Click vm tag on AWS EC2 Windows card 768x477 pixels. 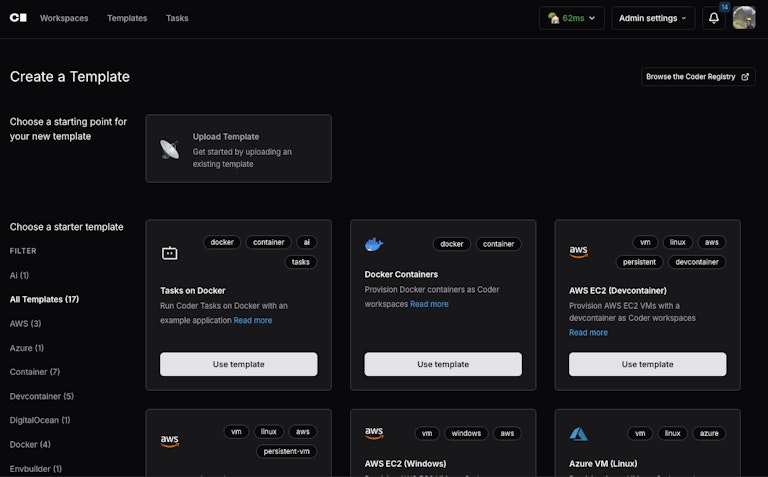coord(427,433)
